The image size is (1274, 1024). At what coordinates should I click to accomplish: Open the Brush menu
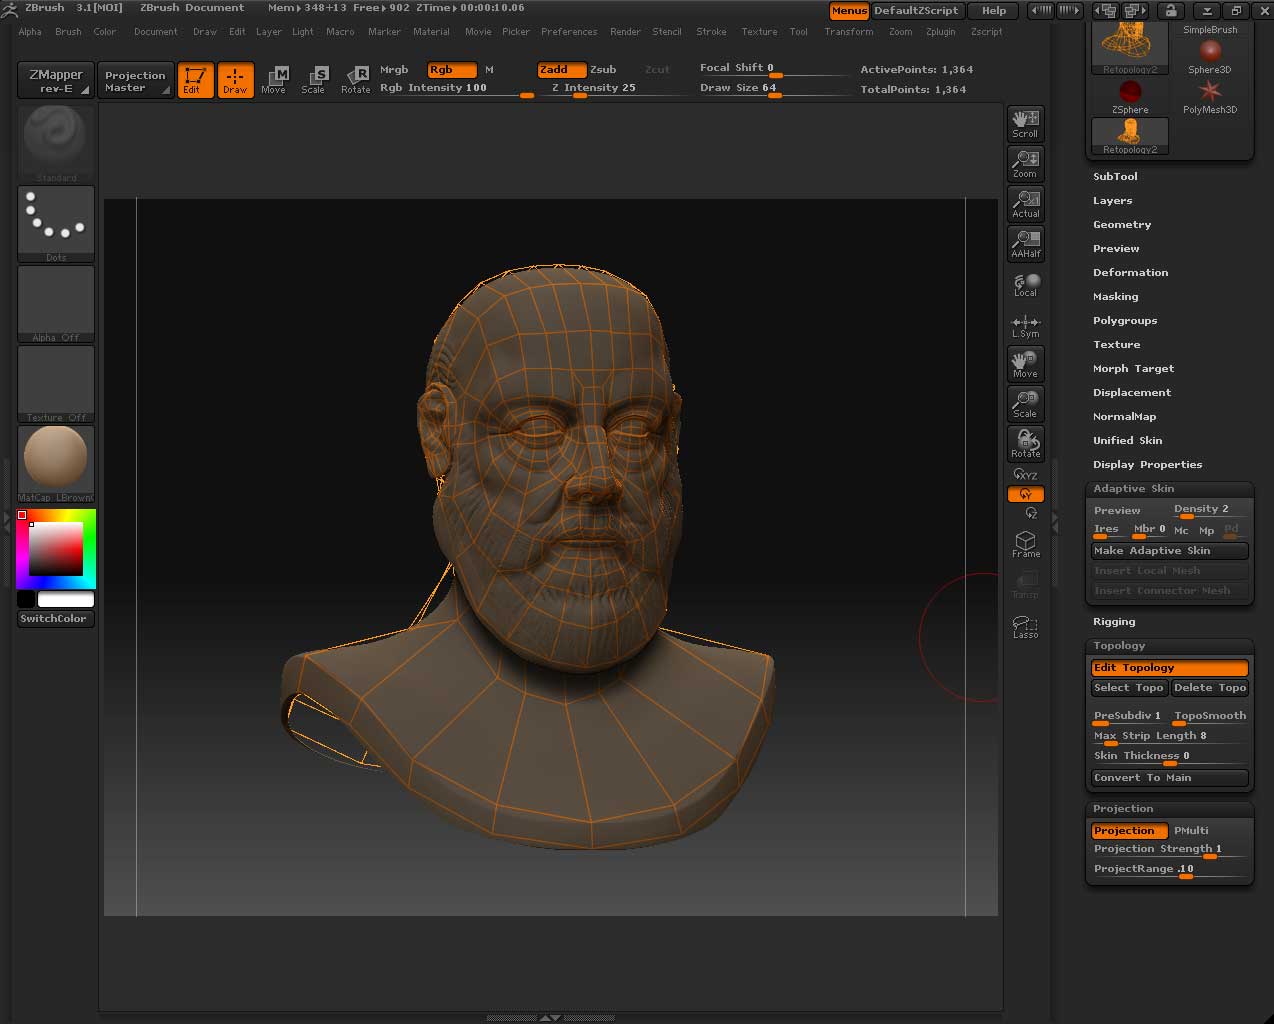point(68,31)
